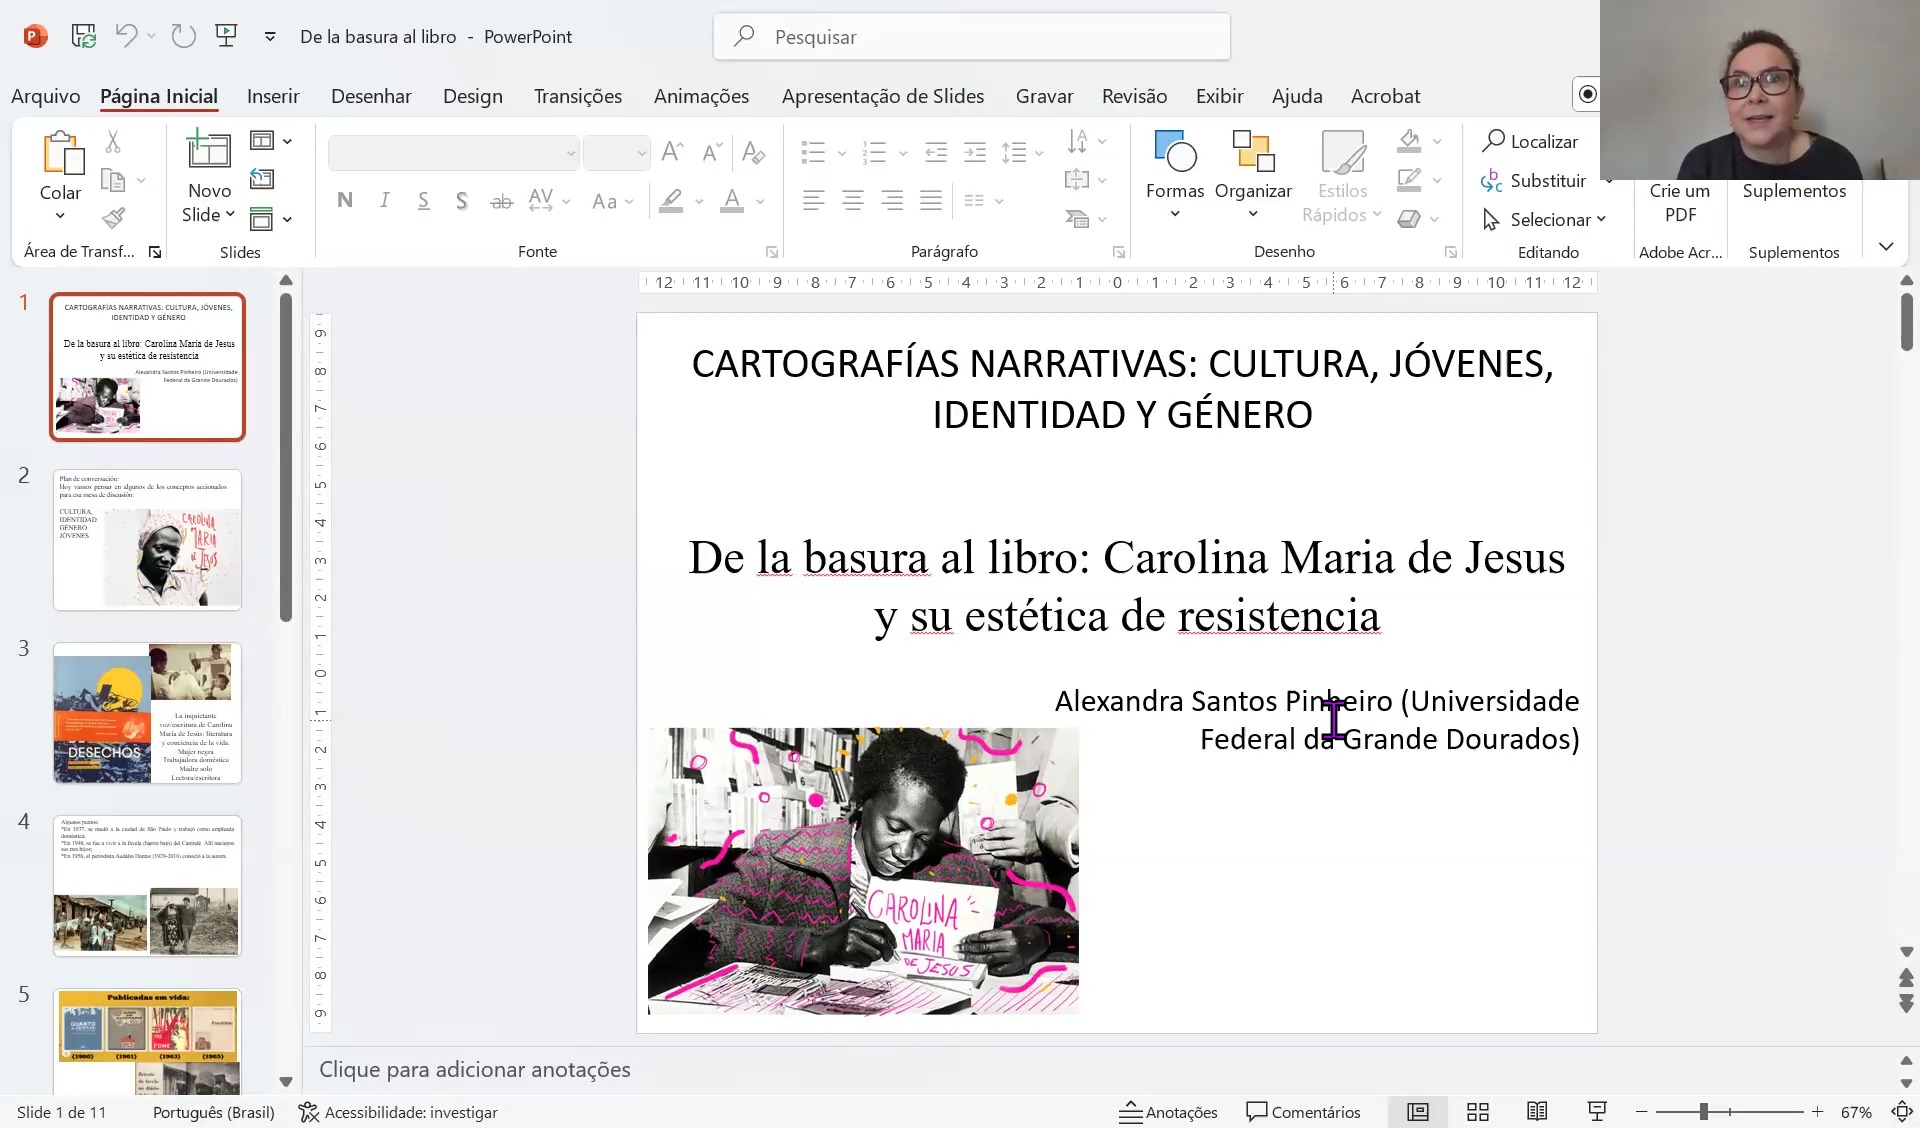This screenshot has height=1128, width=1920.
Task: Toggle underline on the text
Action: pos(423,200)
